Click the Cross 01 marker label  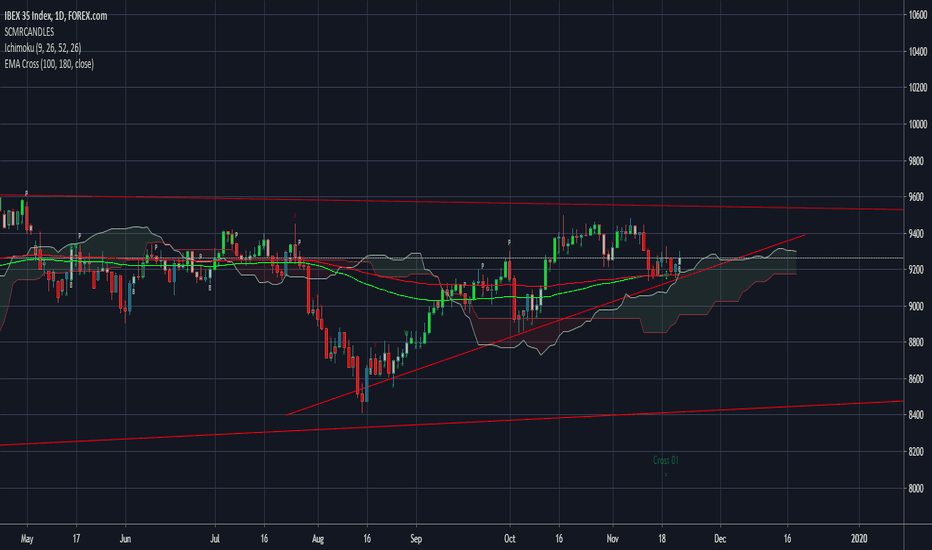pyautogui.click(x=666, y=460)
